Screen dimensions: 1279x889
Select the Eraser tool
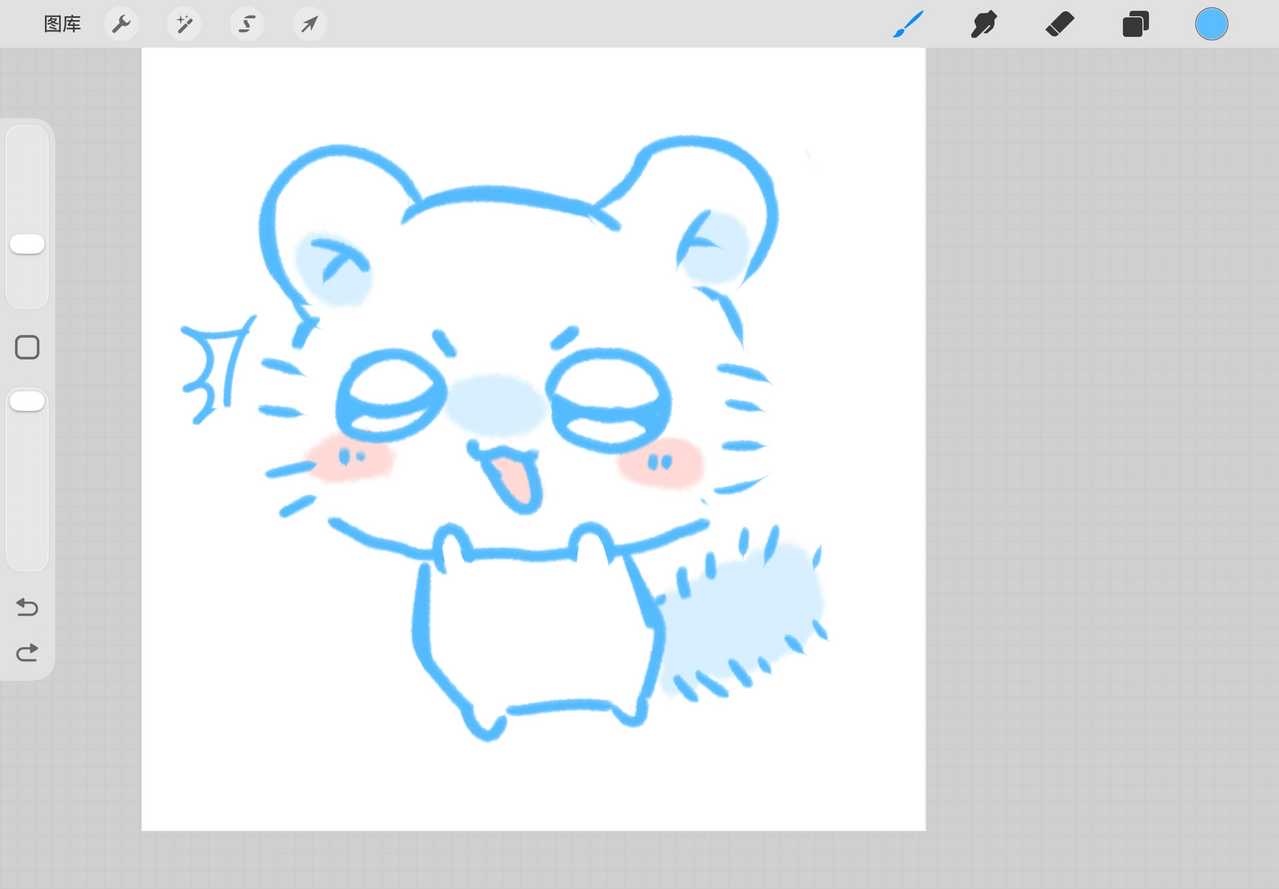click(x=1060, y=24)
